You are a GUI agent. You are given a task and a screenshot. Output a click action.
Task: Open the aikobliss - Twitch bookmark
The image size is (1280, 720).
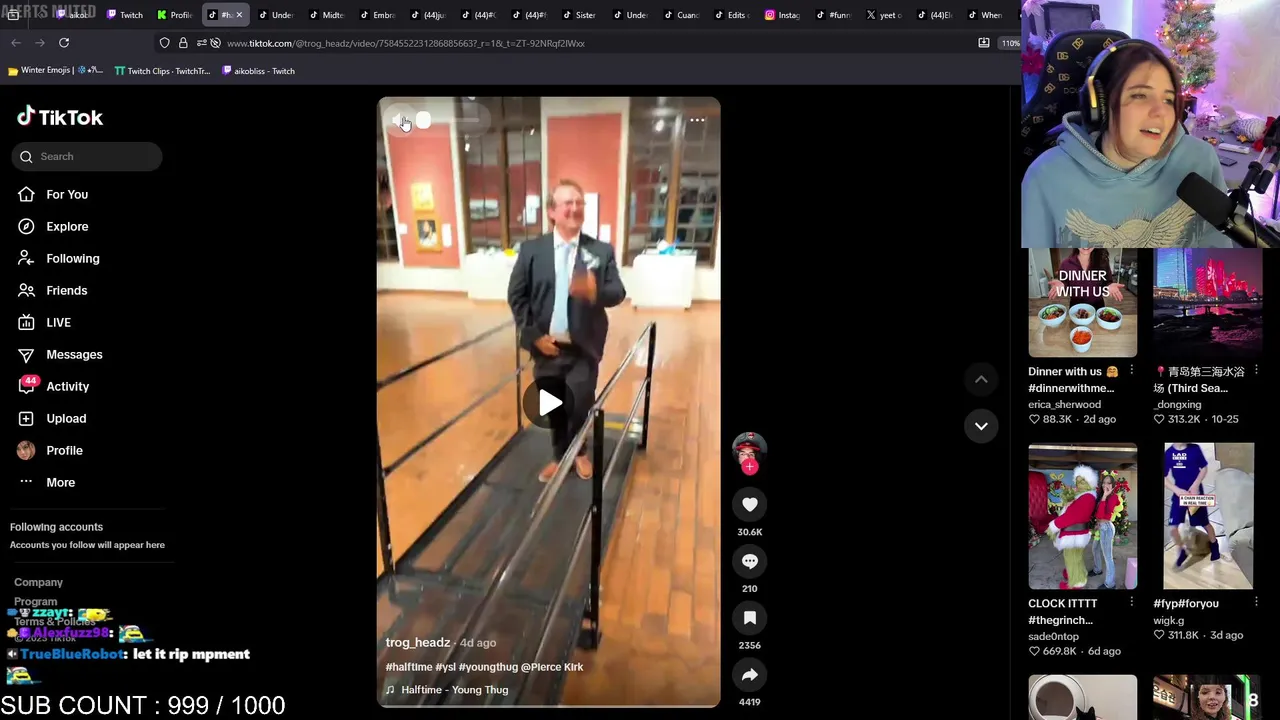pos(258,71)
